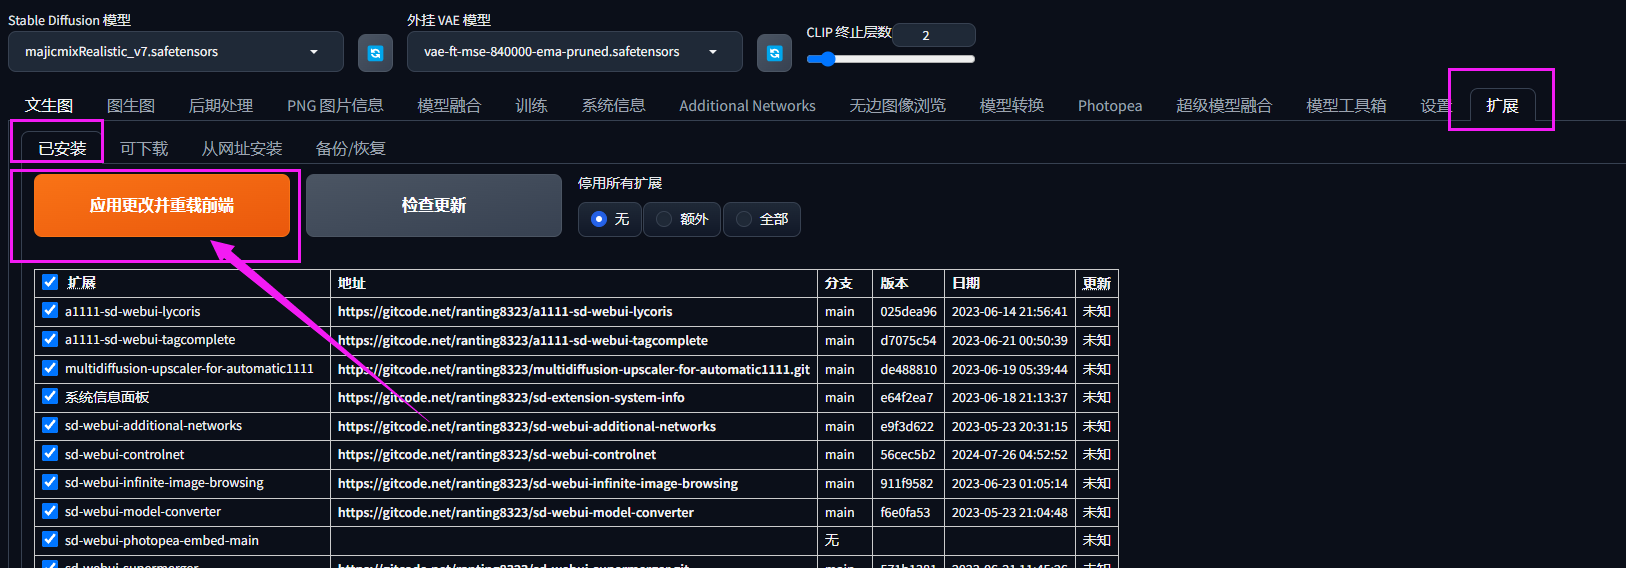The image size is (1626, 568).
Task: Open the Additional Networks tab
Action: coord(747,106)
